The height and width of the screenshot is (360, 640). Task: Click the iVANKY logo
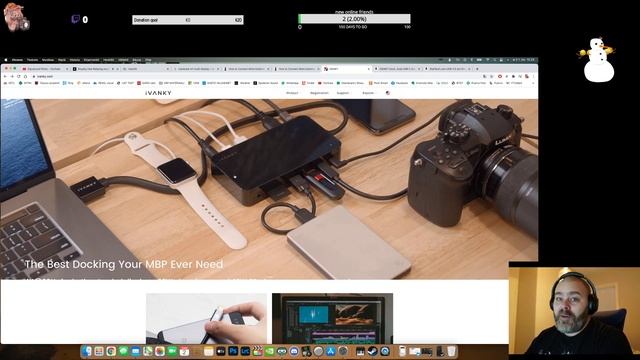pos(158,93)
